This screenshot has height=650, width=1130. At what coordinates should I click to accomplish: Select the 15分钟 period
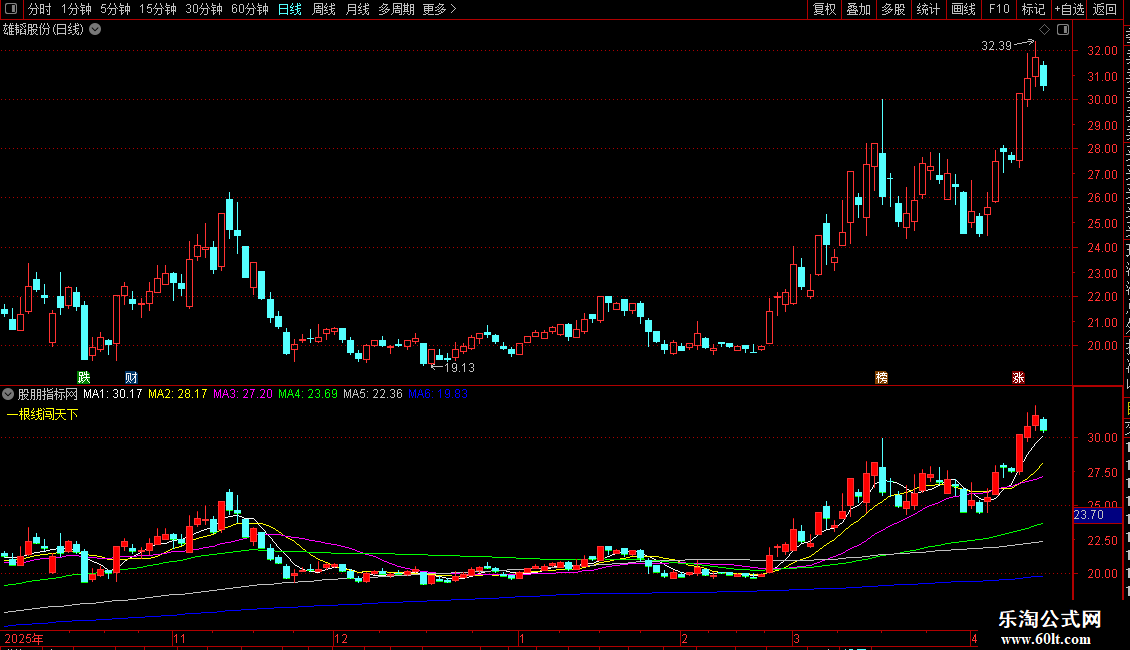(x=158, y=9)
